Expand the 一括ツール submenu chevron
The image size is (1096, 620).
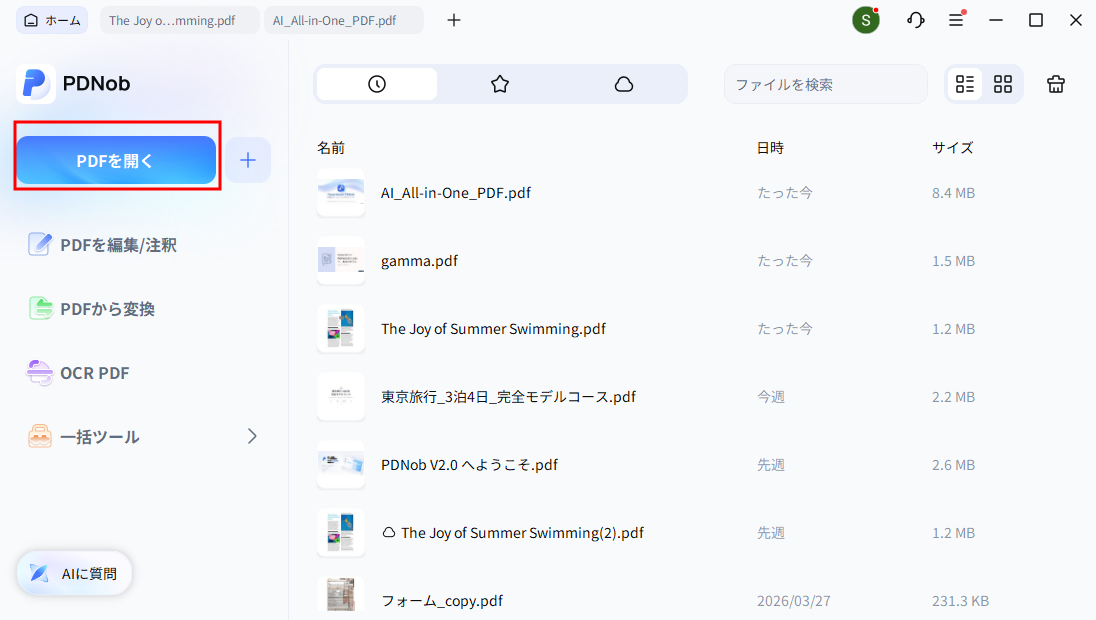tap(251, 436)
